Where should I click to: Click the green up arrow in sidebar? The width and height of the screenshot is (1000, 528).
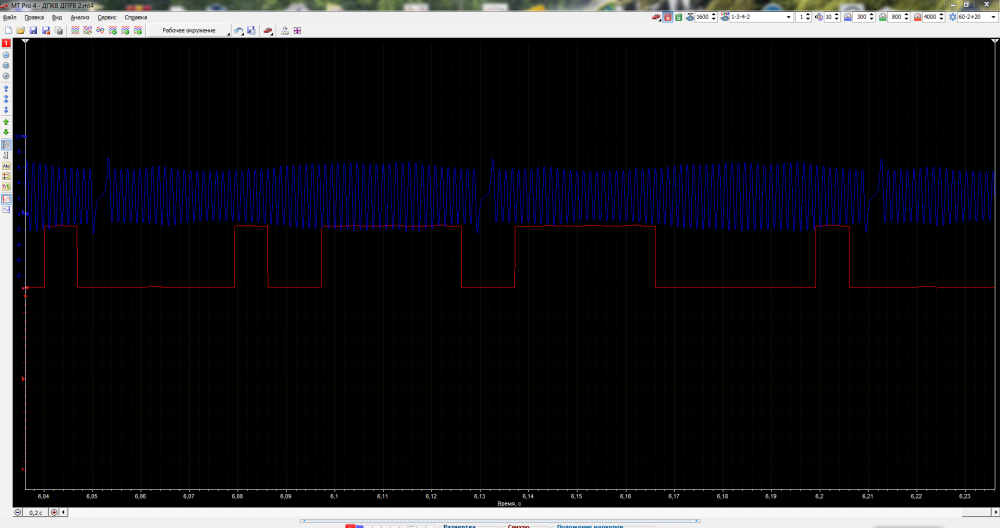6,122
